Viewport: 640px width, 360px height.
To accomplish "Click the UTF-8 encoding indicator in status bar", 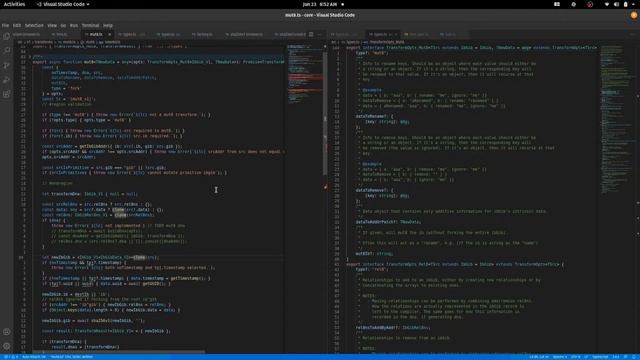I will (576, 357).
